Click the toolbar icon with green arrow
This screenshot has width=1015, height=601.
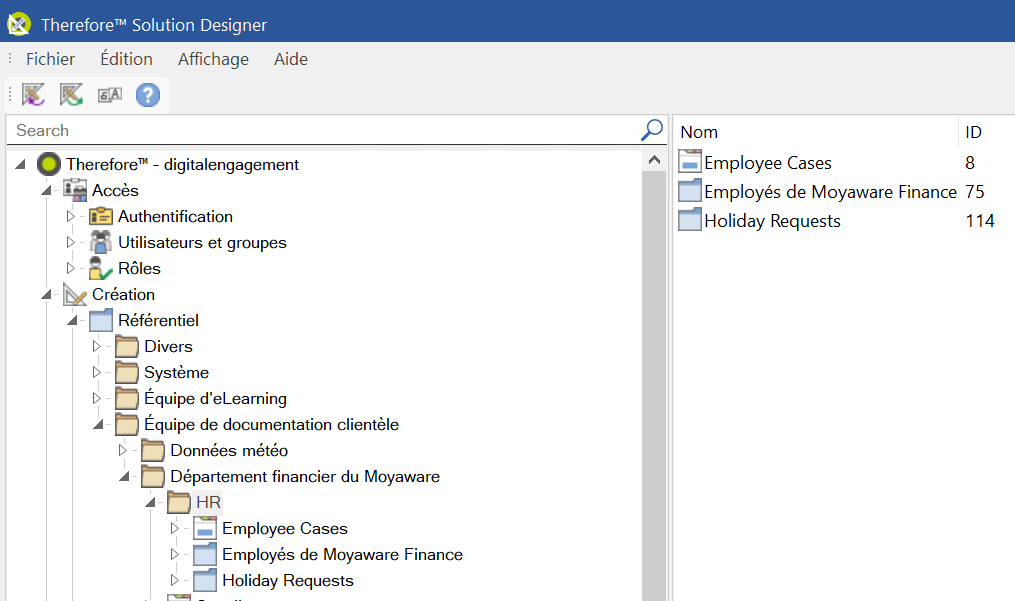tap(71, 95)
